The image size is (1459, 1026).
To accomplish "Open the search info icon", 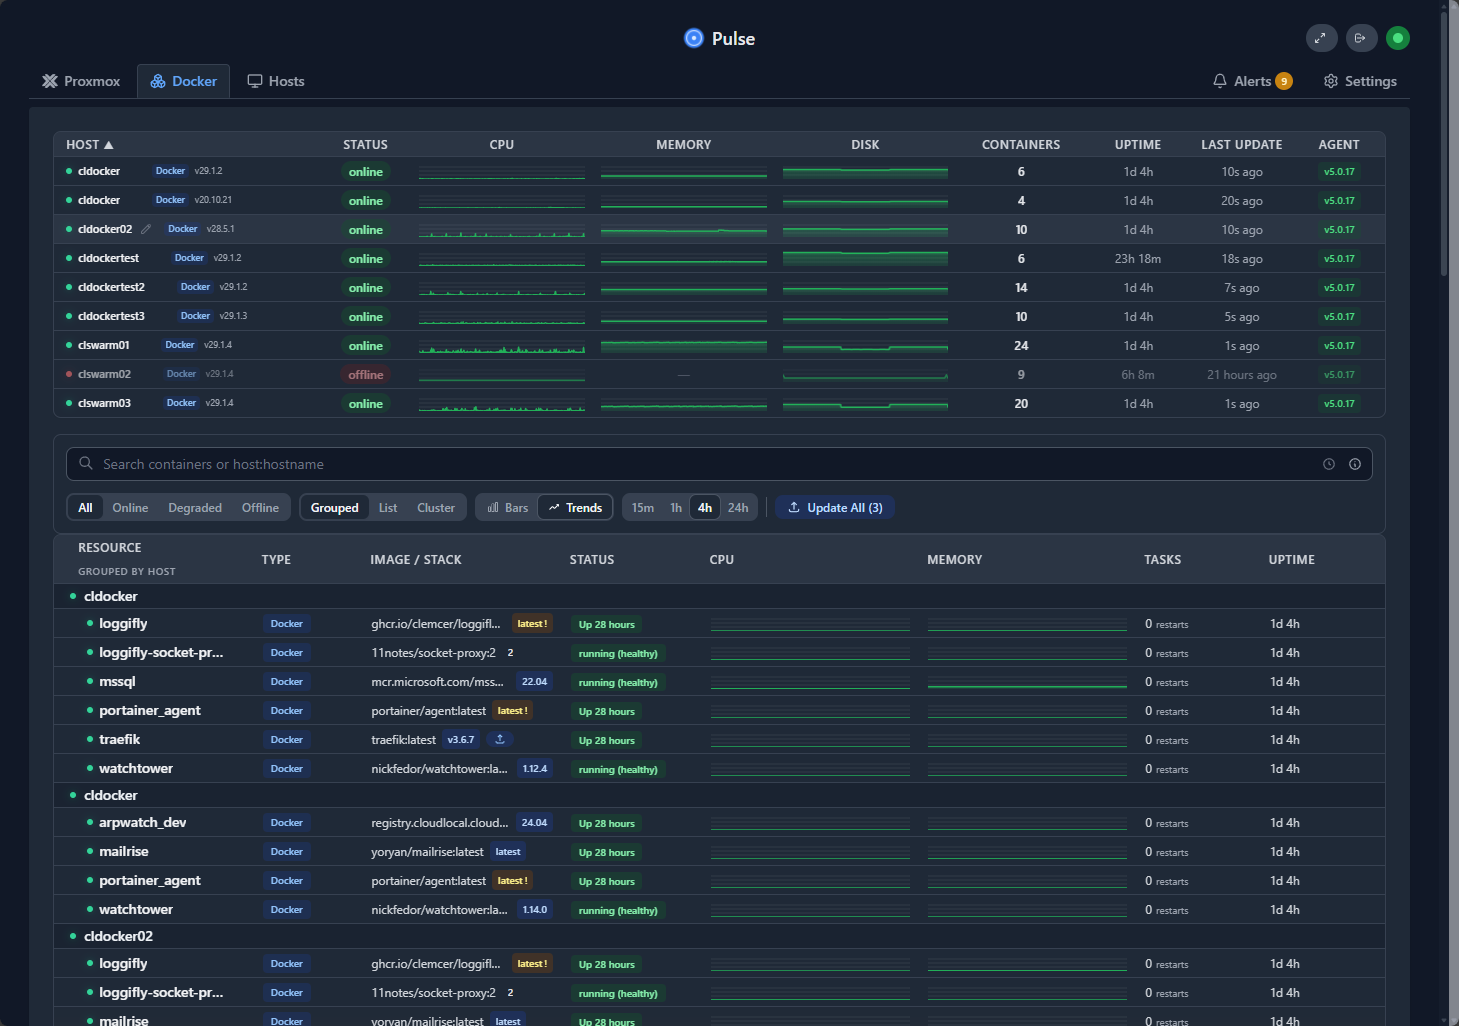I will (x=1356, y=464).
